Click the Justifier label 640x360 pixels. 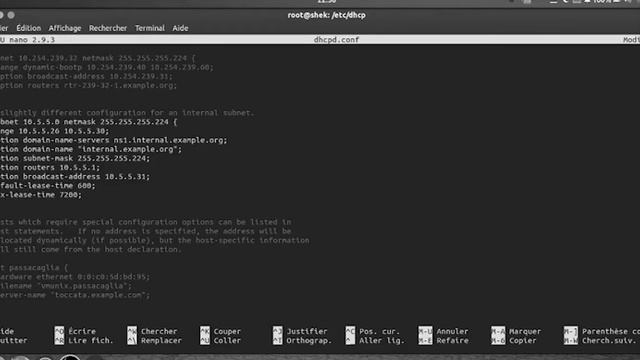(x=307, y=331)
